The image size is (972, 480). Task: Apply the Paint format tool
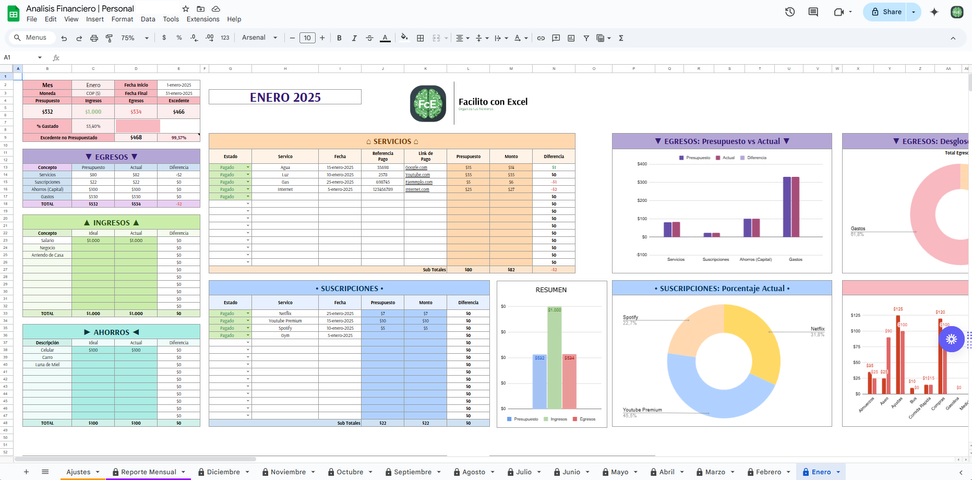click(109, 38)
